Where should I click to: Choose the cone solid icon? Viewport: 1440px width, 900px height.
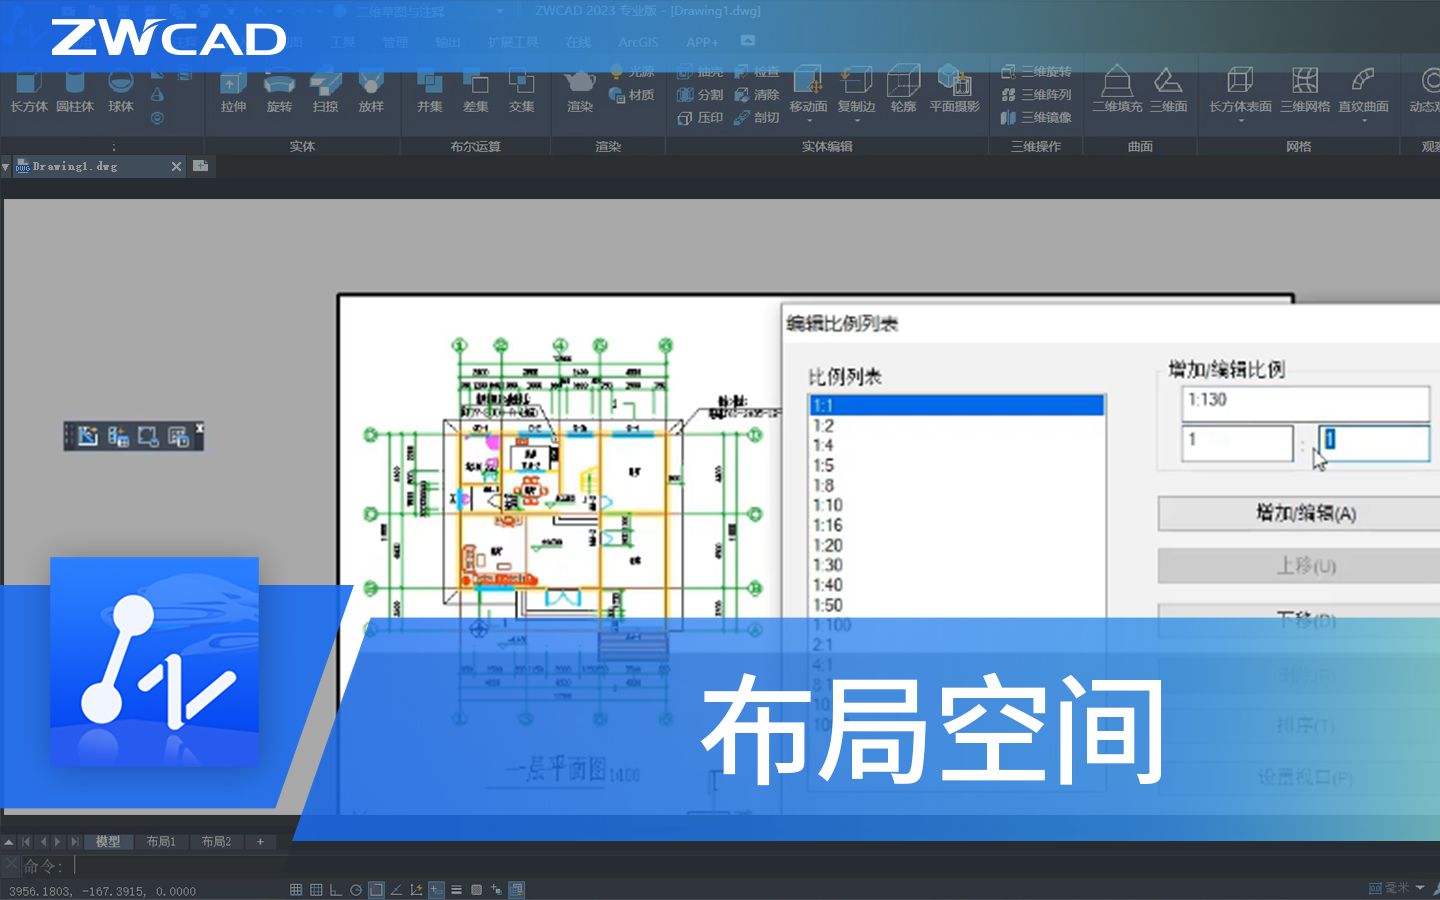pyautogui.click(x=157, y=94)
